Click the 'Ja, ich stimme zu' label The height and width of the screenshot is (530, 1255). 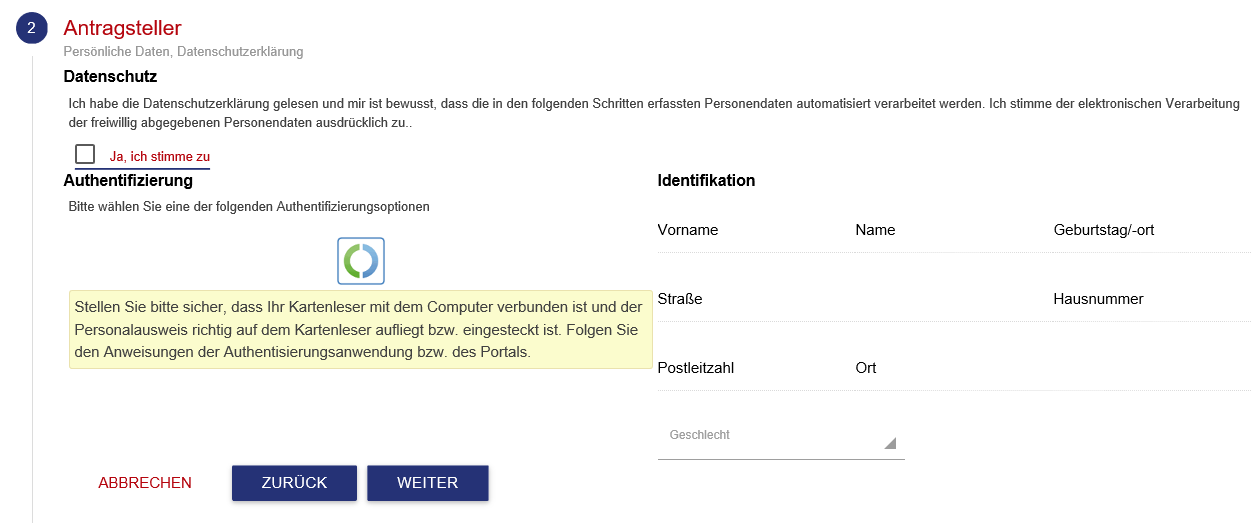click(x=160, y=157)
